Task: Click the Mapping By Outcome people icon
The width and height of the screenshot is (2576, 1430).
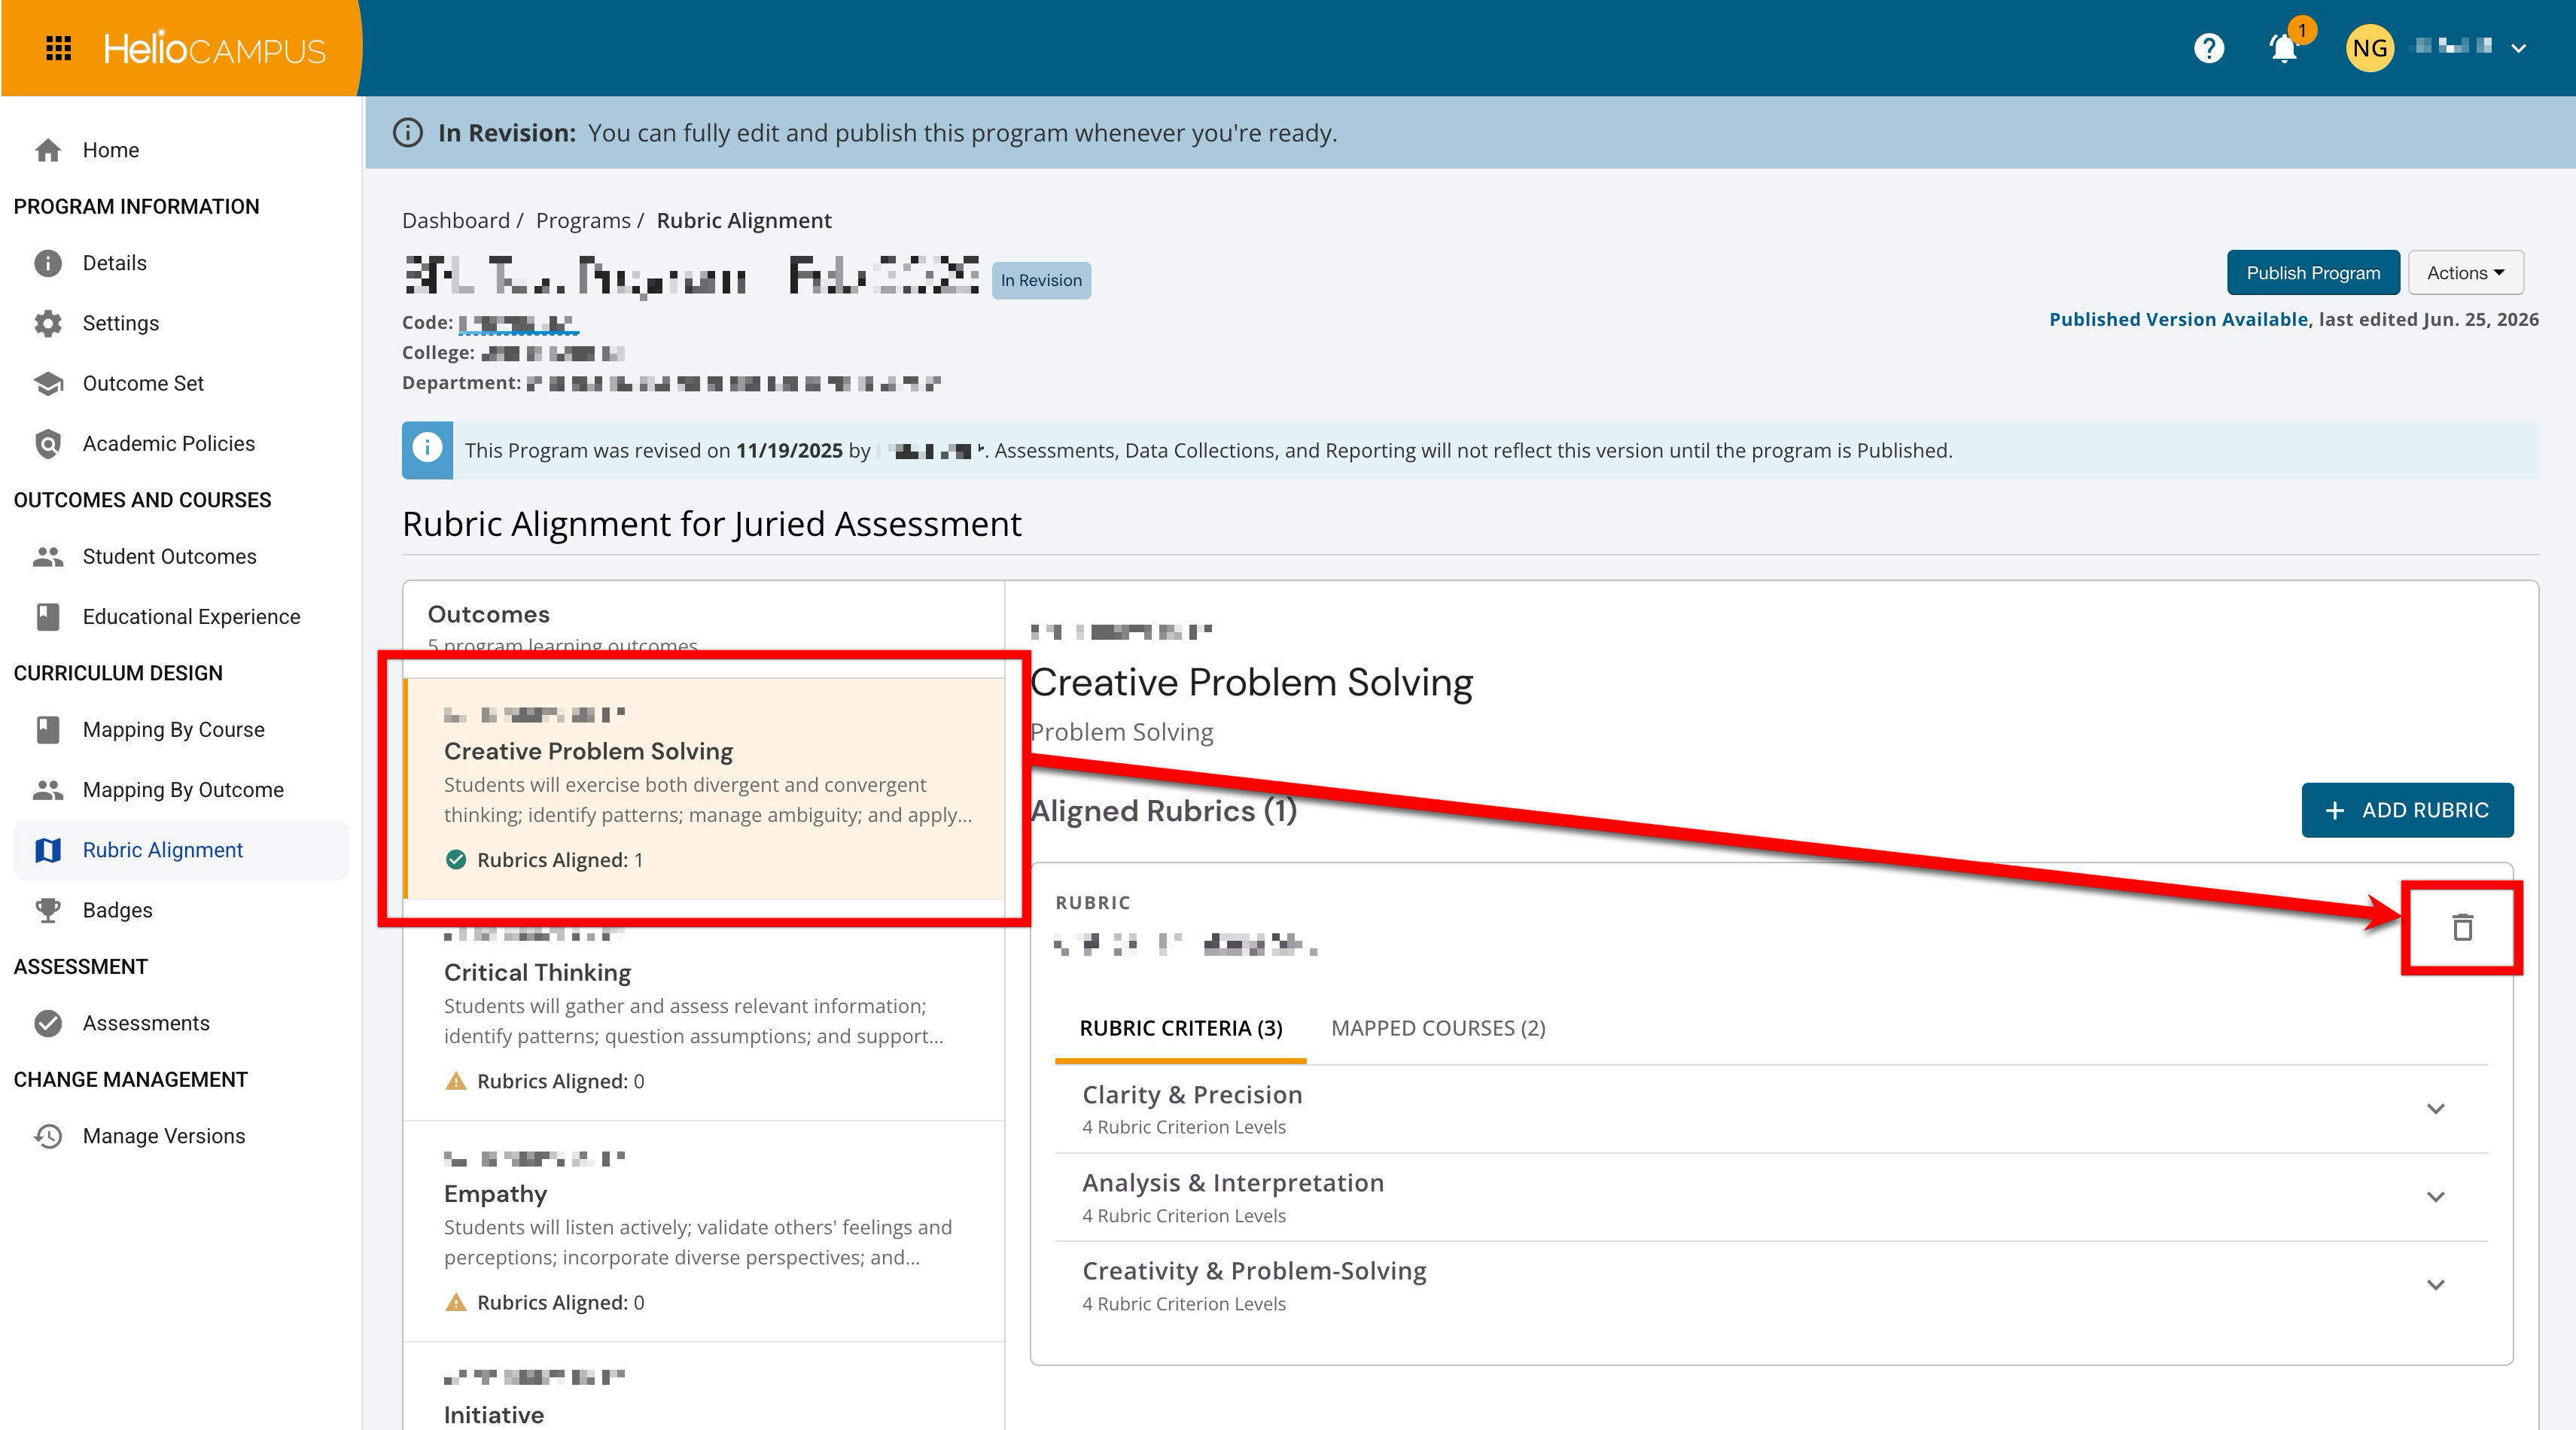Action: [x=47, y=789]
